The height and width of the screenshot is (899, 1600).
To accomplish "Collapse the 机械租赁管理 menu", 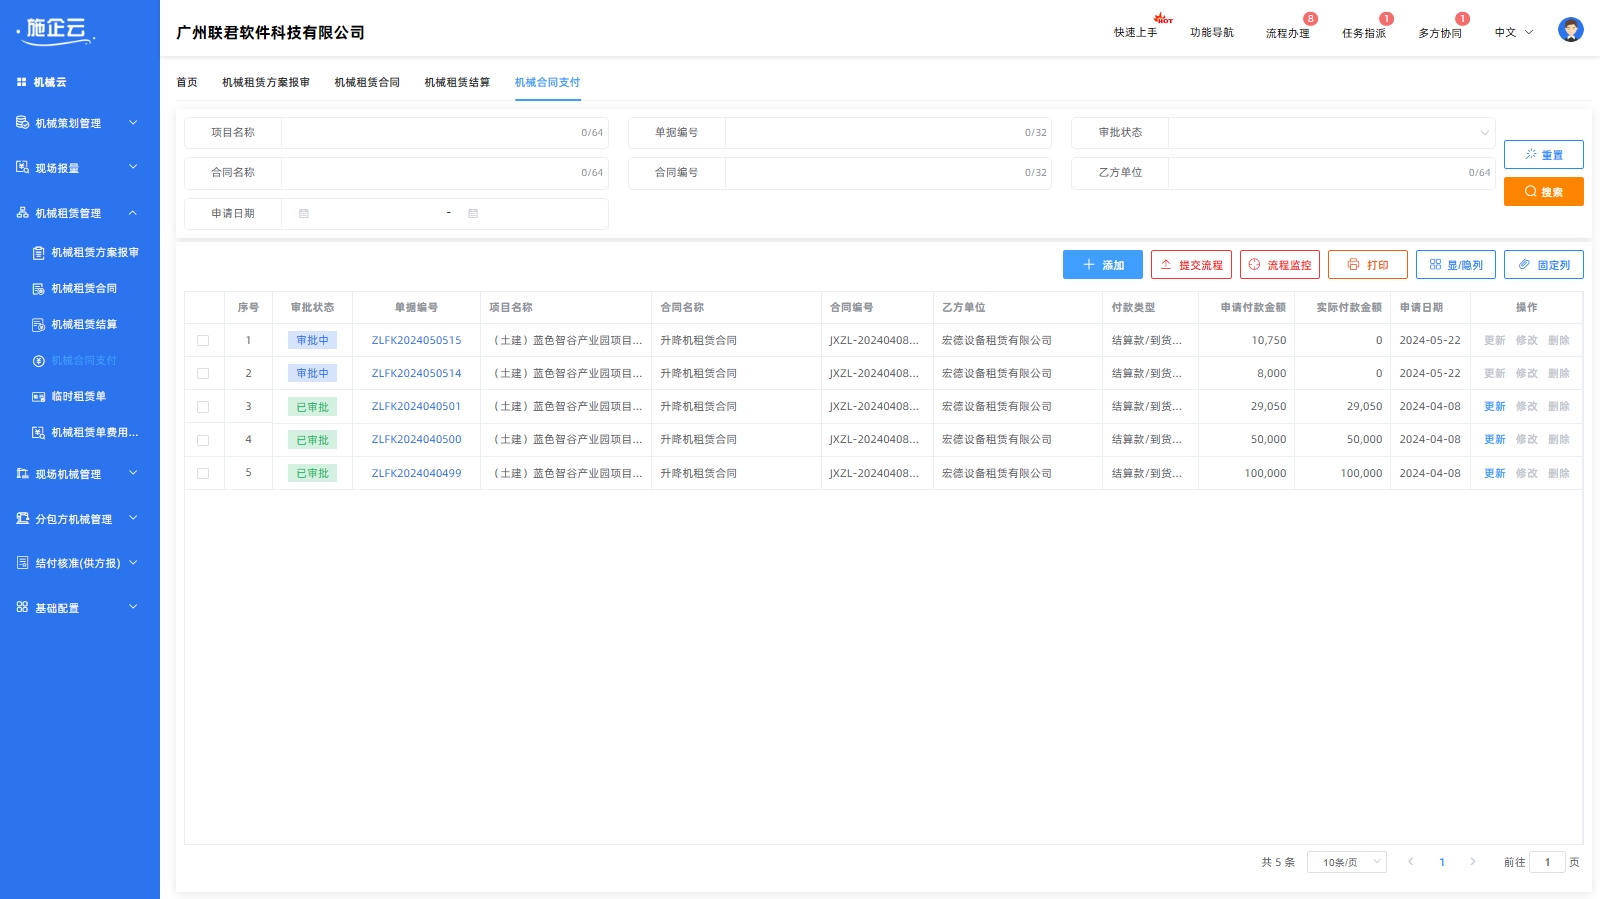I will click(133, 212).
